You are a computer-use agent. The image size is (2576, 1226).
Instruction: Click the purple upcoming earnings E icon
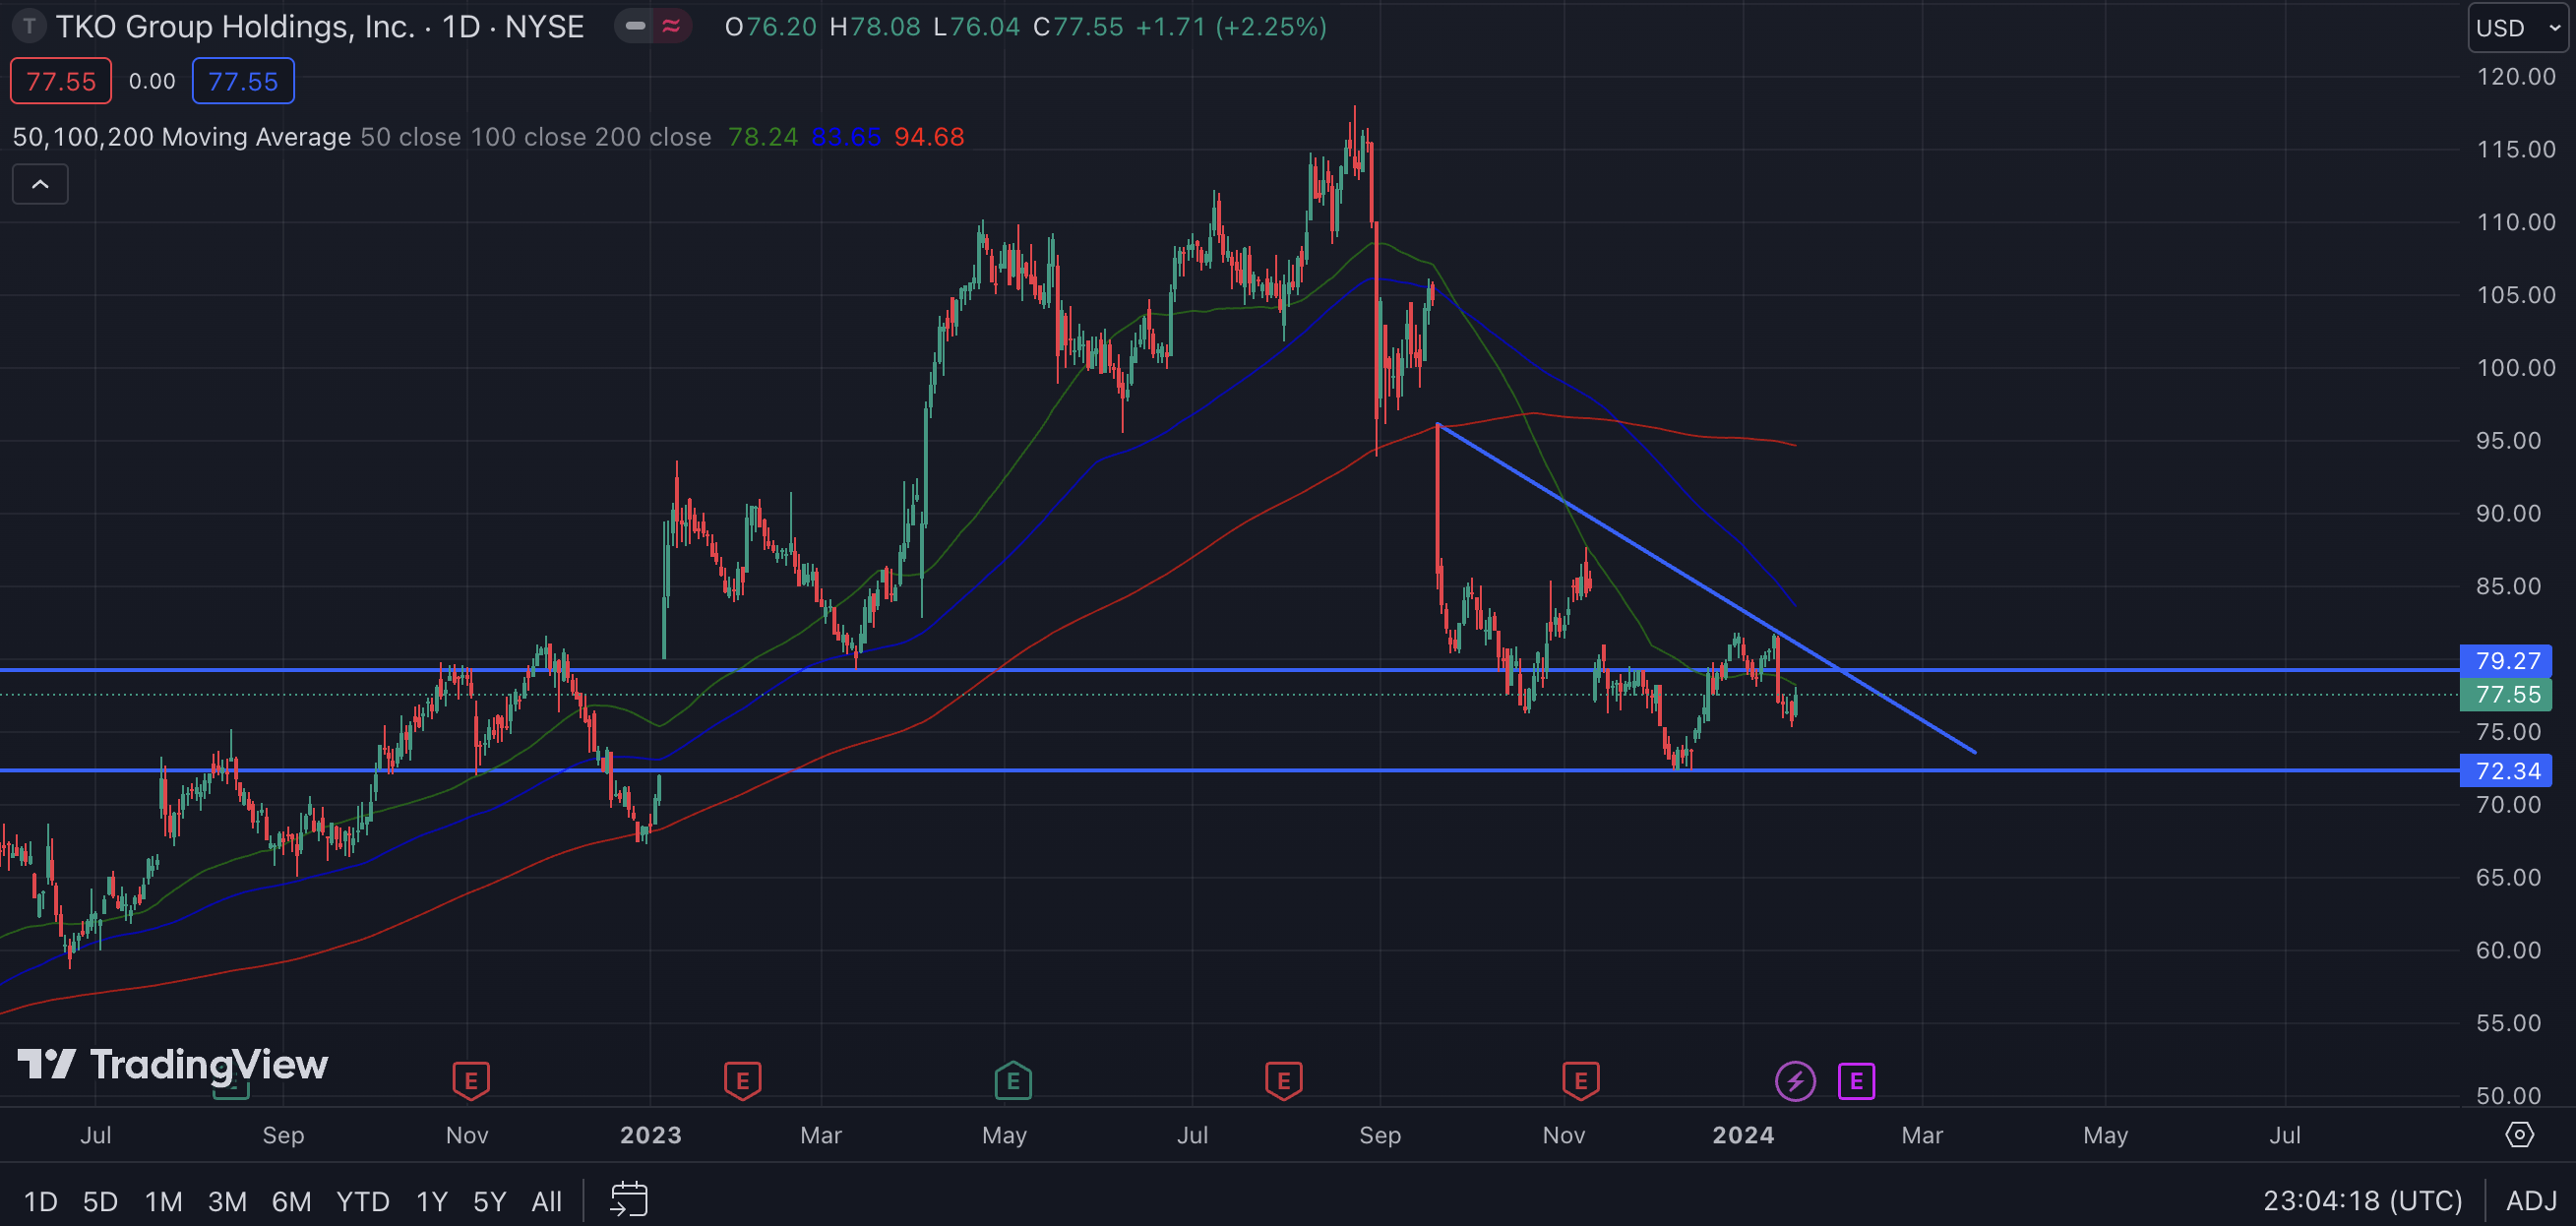[1856, 1081]
